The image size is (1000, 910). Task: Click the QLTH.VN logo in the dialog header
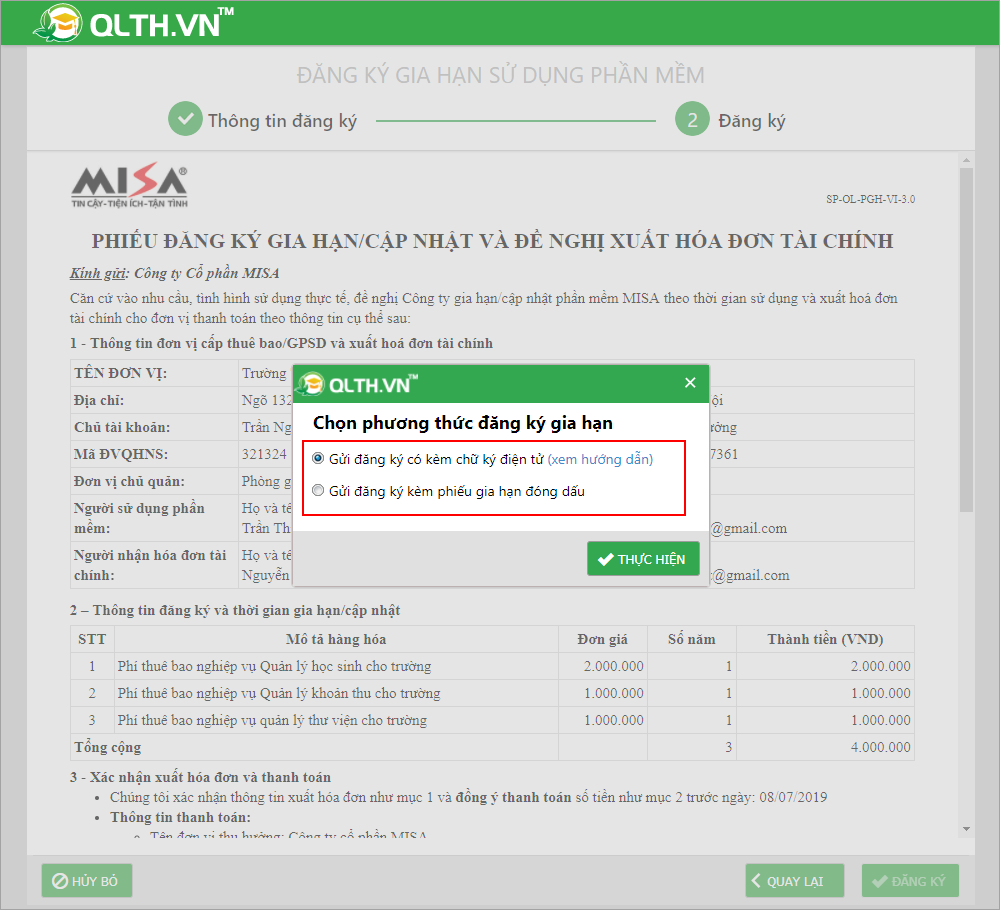point(358,384)
